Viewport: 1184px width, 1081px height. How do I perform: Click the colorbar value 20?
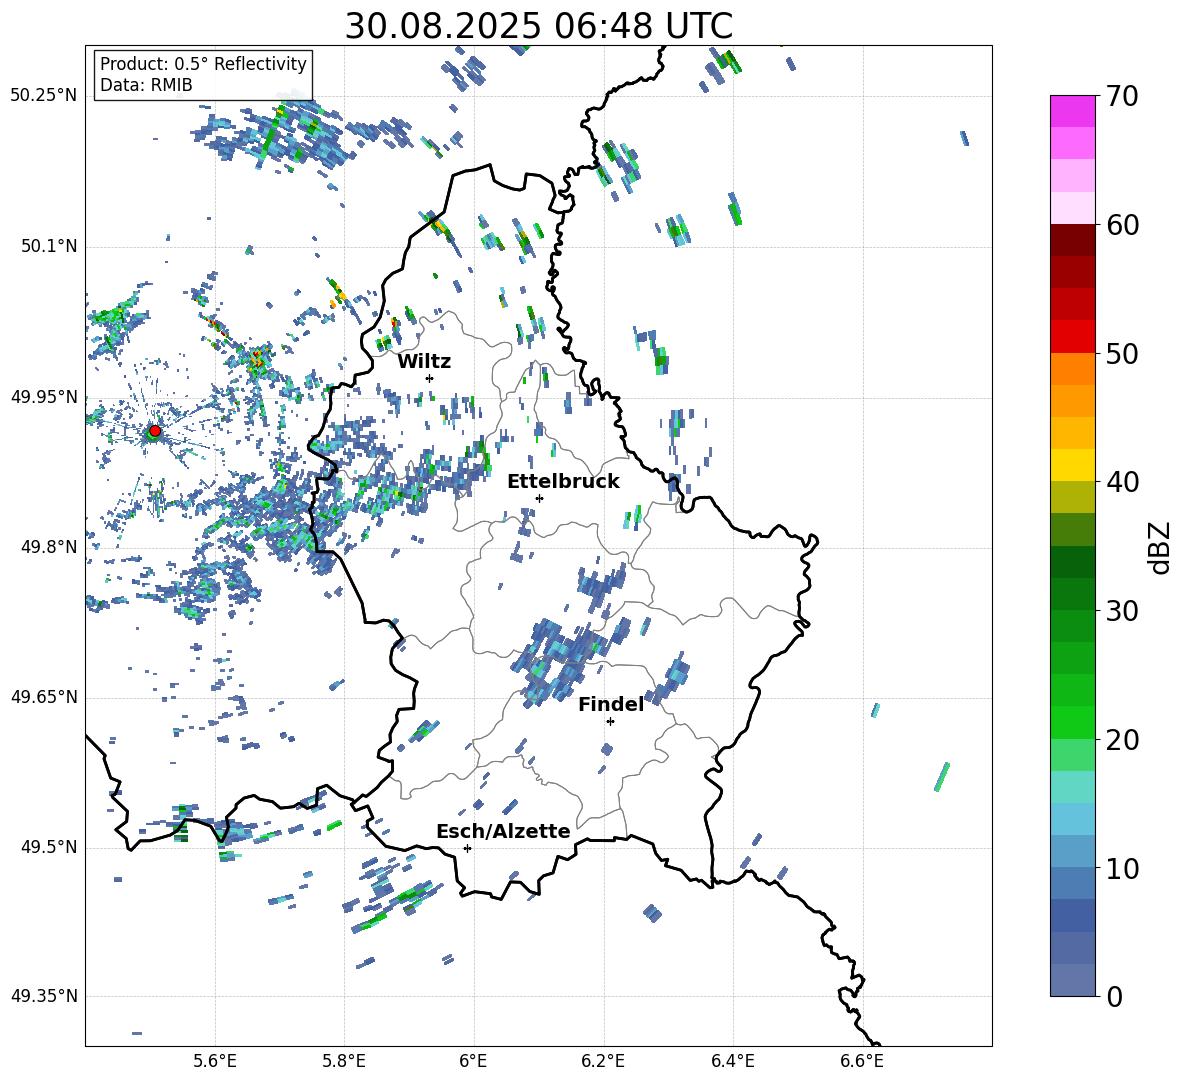[x=1122, y=739]
